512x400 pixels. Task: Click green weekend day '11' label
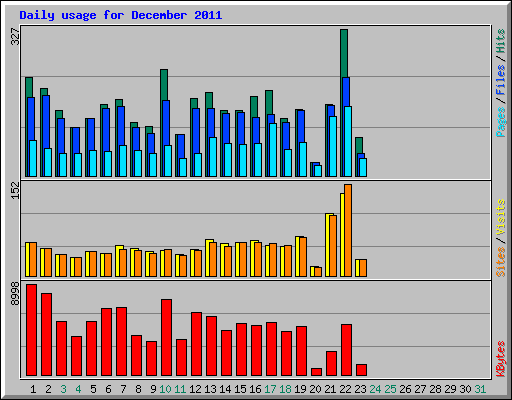(x=180, y=389)
